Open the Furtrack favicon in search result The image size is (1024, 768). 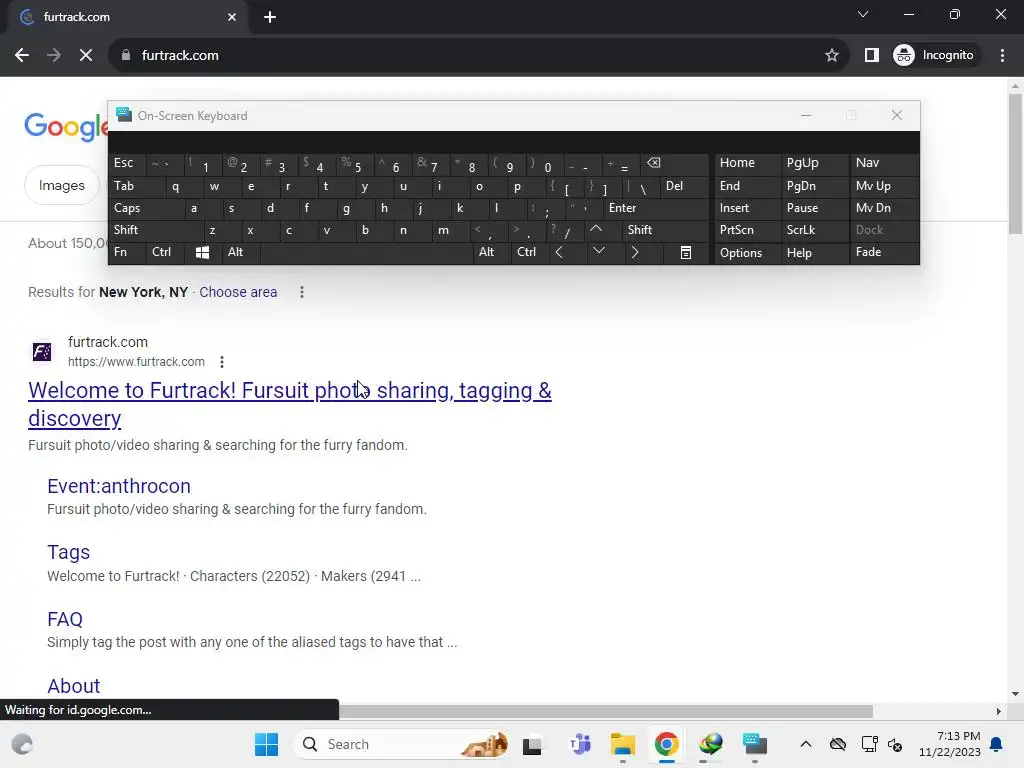coord(42,351)
